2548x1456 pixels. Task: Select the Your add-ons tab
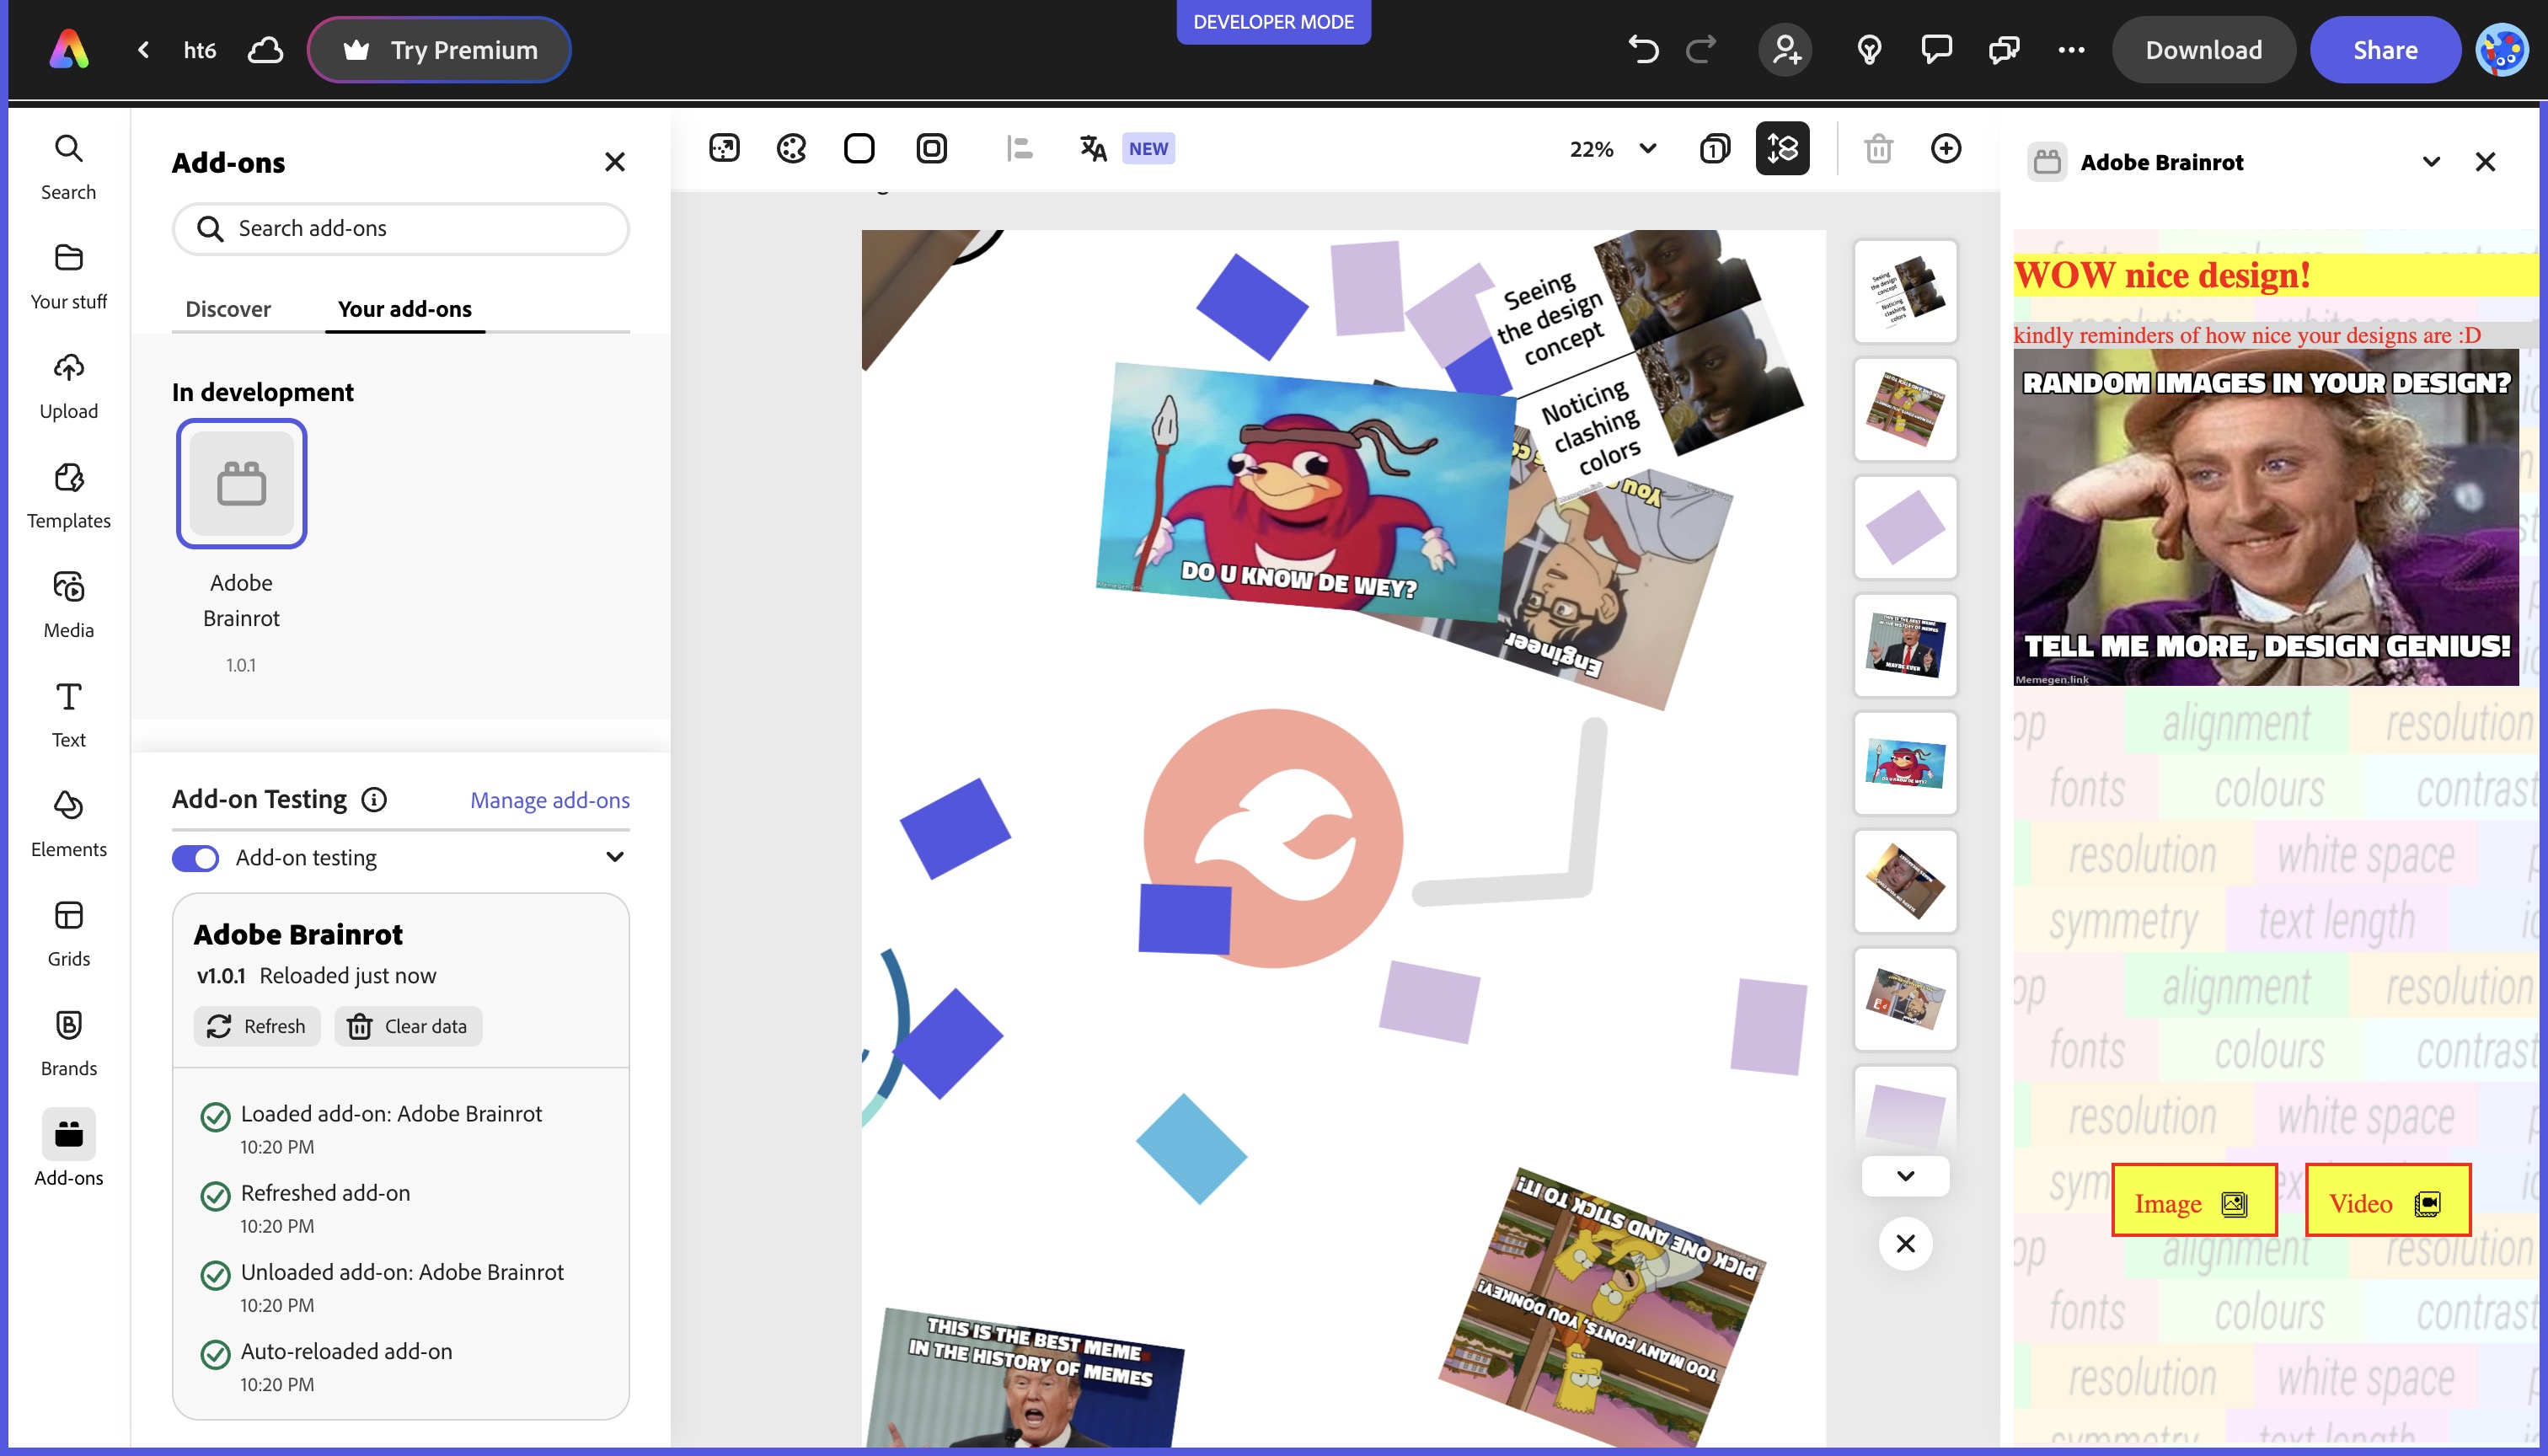404,309
